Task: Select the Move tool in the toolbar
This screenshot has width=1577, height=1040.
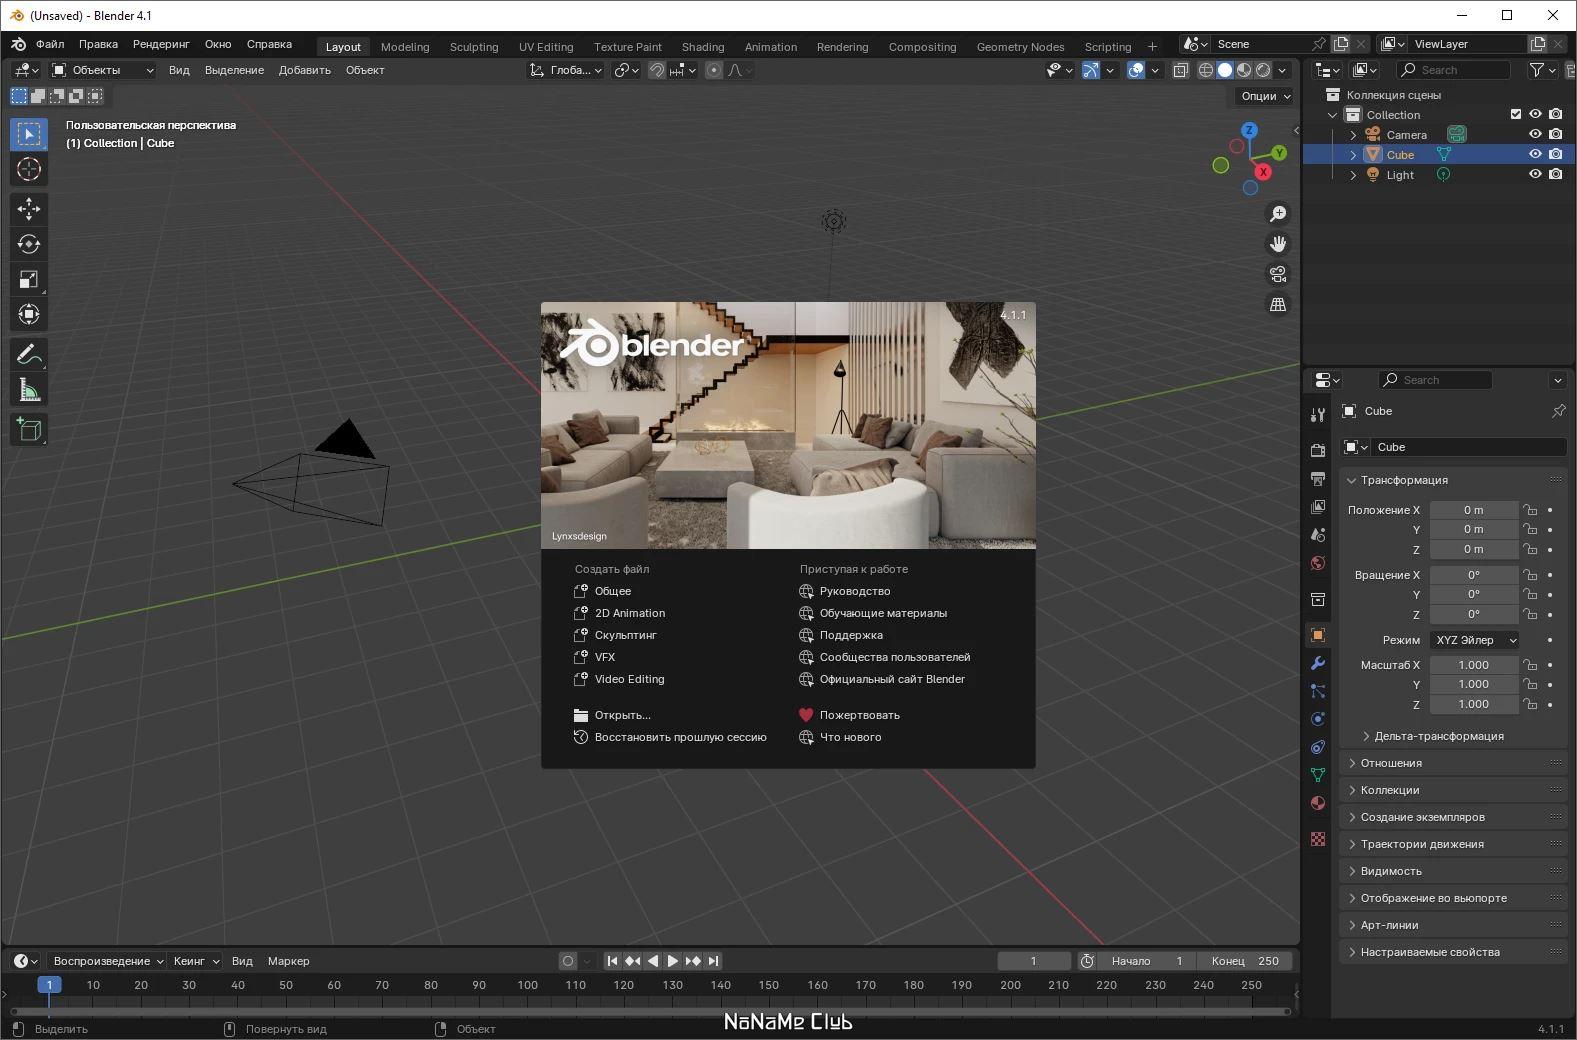Action: pyautogui.click(x=29, y=208)
